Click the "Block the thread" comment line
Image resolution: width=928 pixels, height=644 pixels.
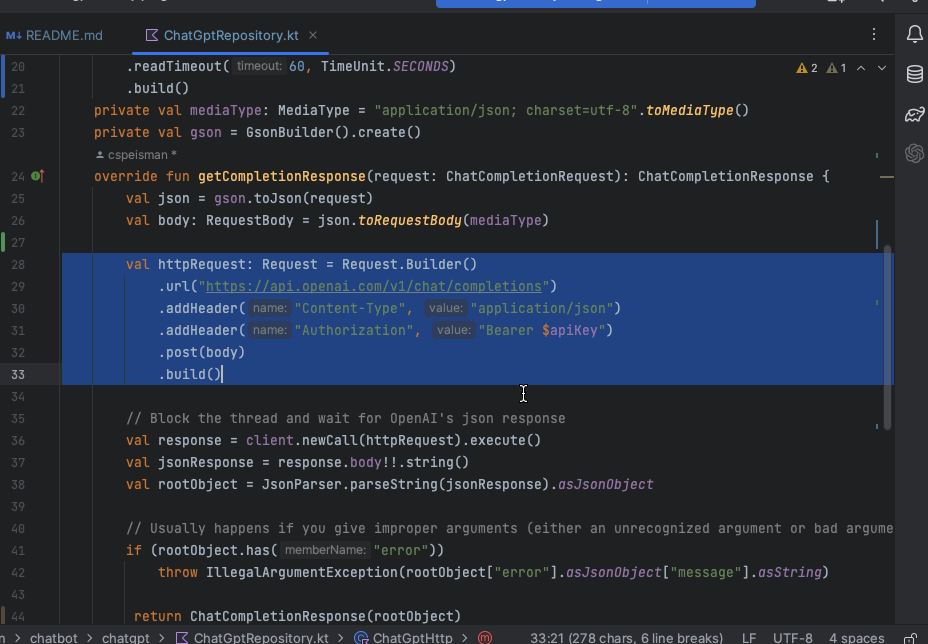pyautogui.click(x=346, y=418)
